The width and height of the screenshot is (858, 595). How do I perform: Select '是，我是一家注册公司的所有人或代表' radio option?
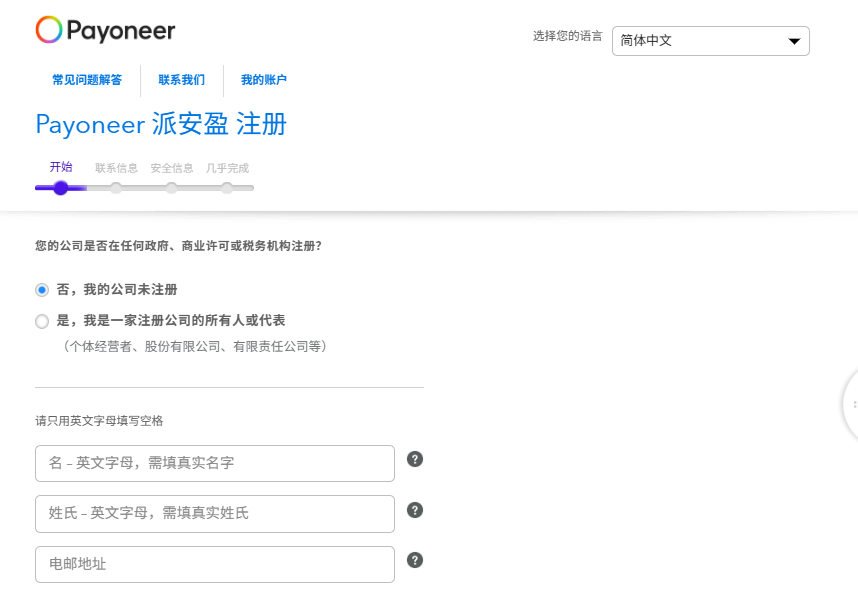point(42,321)
